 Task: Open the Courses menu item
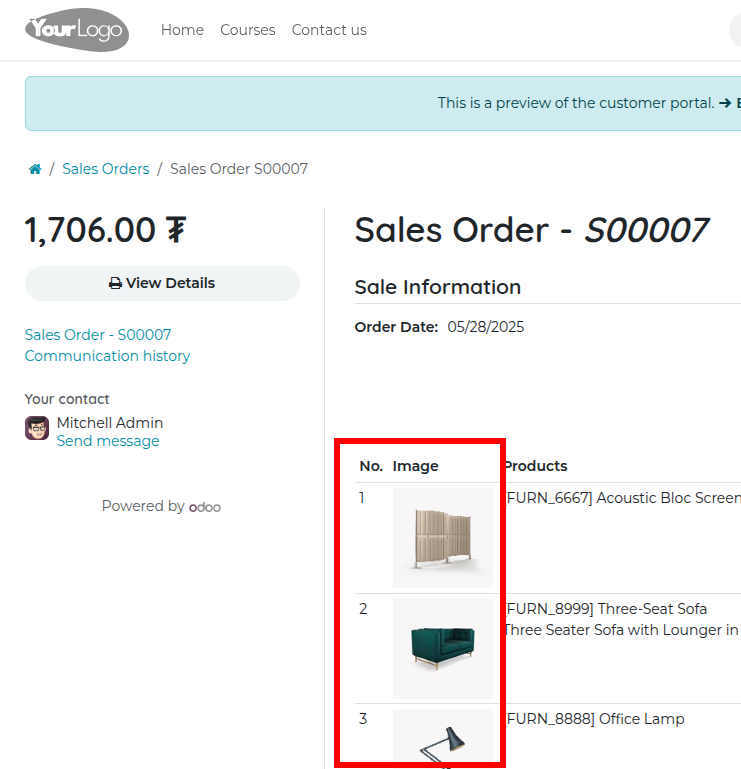(247, 30)
